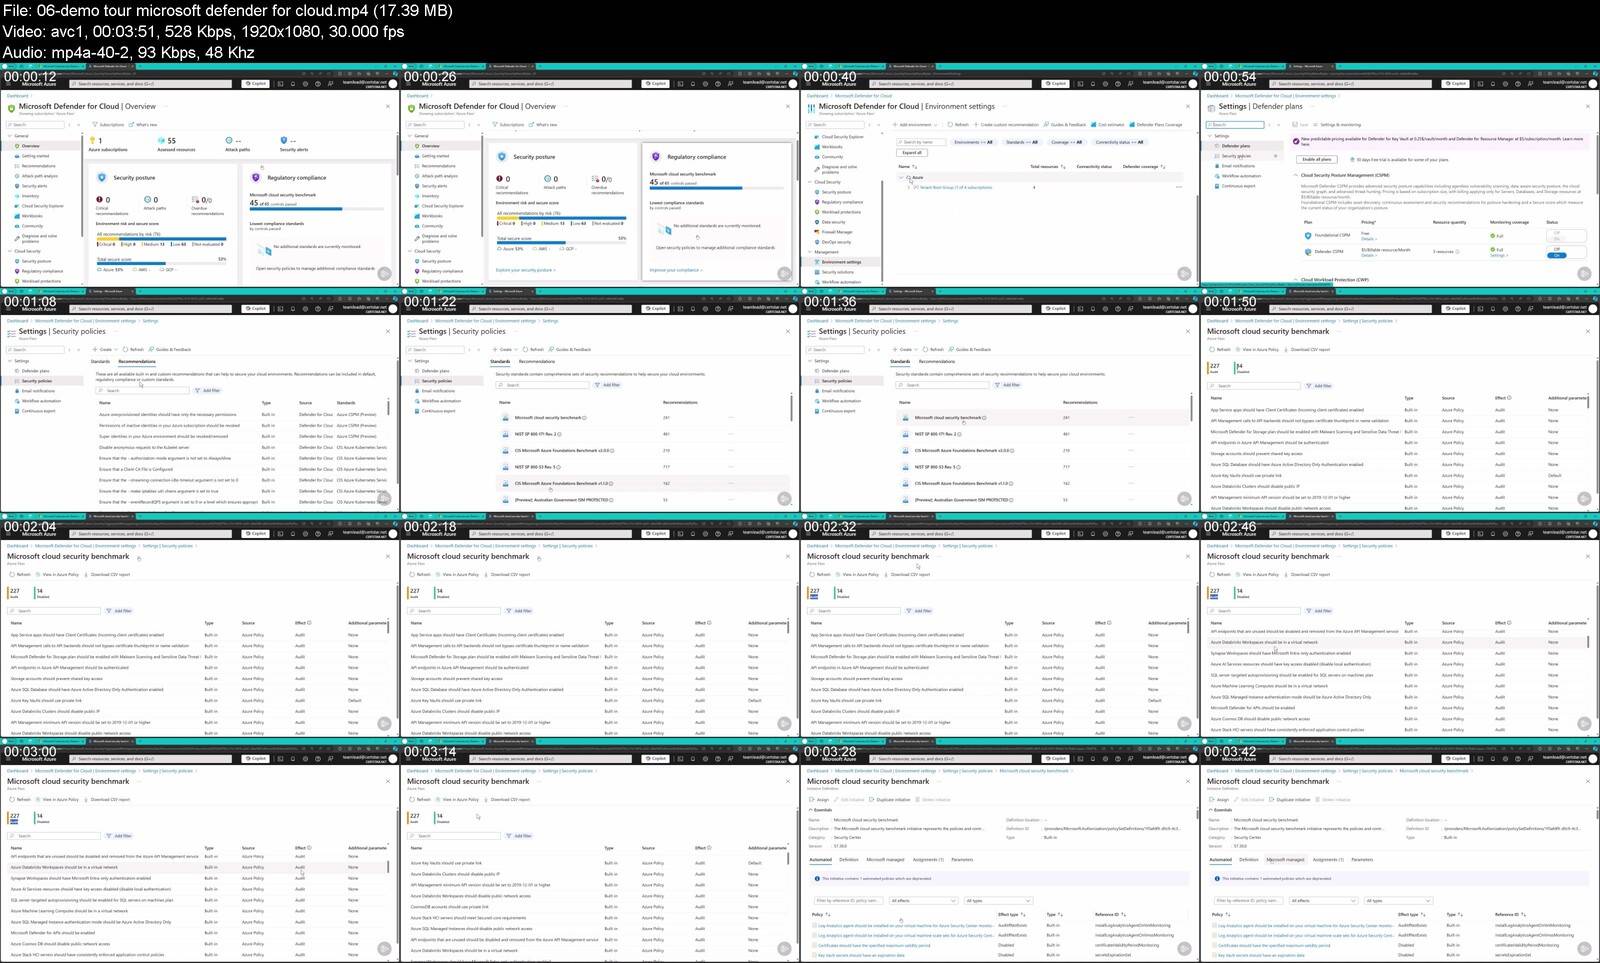This screenshot has height=963, width=1600.
Task: Click Copilot button in the 00:00:12 frame
Action: pyautogui.click(x=257, y=84)
